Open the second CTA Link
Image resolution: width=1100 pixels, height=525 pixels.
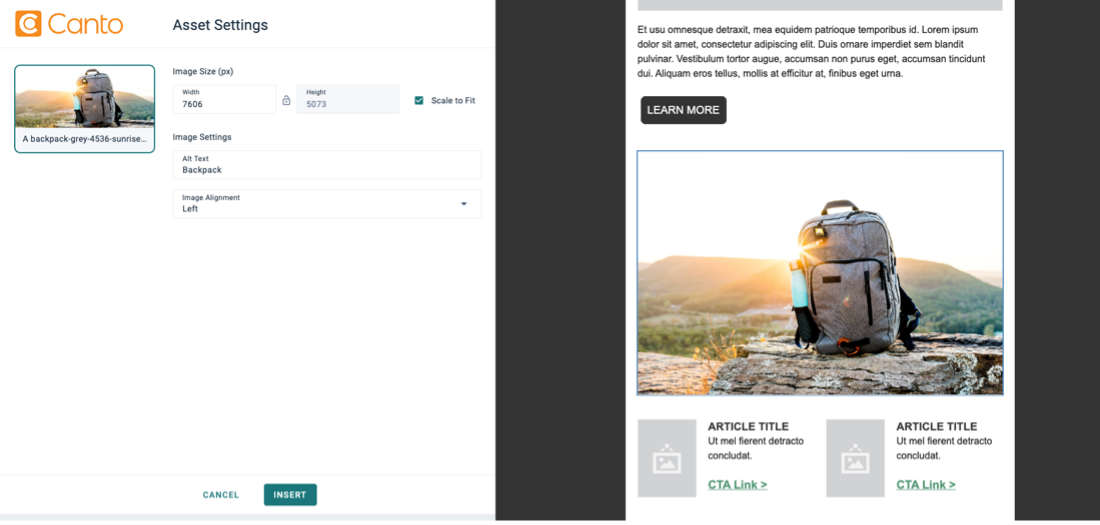coord(926,484)
